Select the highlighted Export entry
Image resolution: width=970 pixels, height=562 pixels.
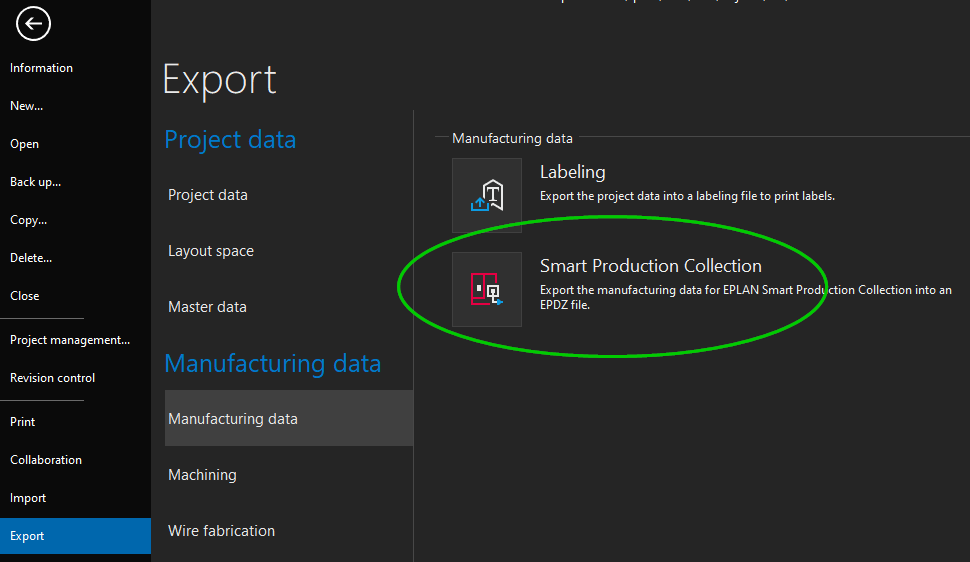(75, 536)
